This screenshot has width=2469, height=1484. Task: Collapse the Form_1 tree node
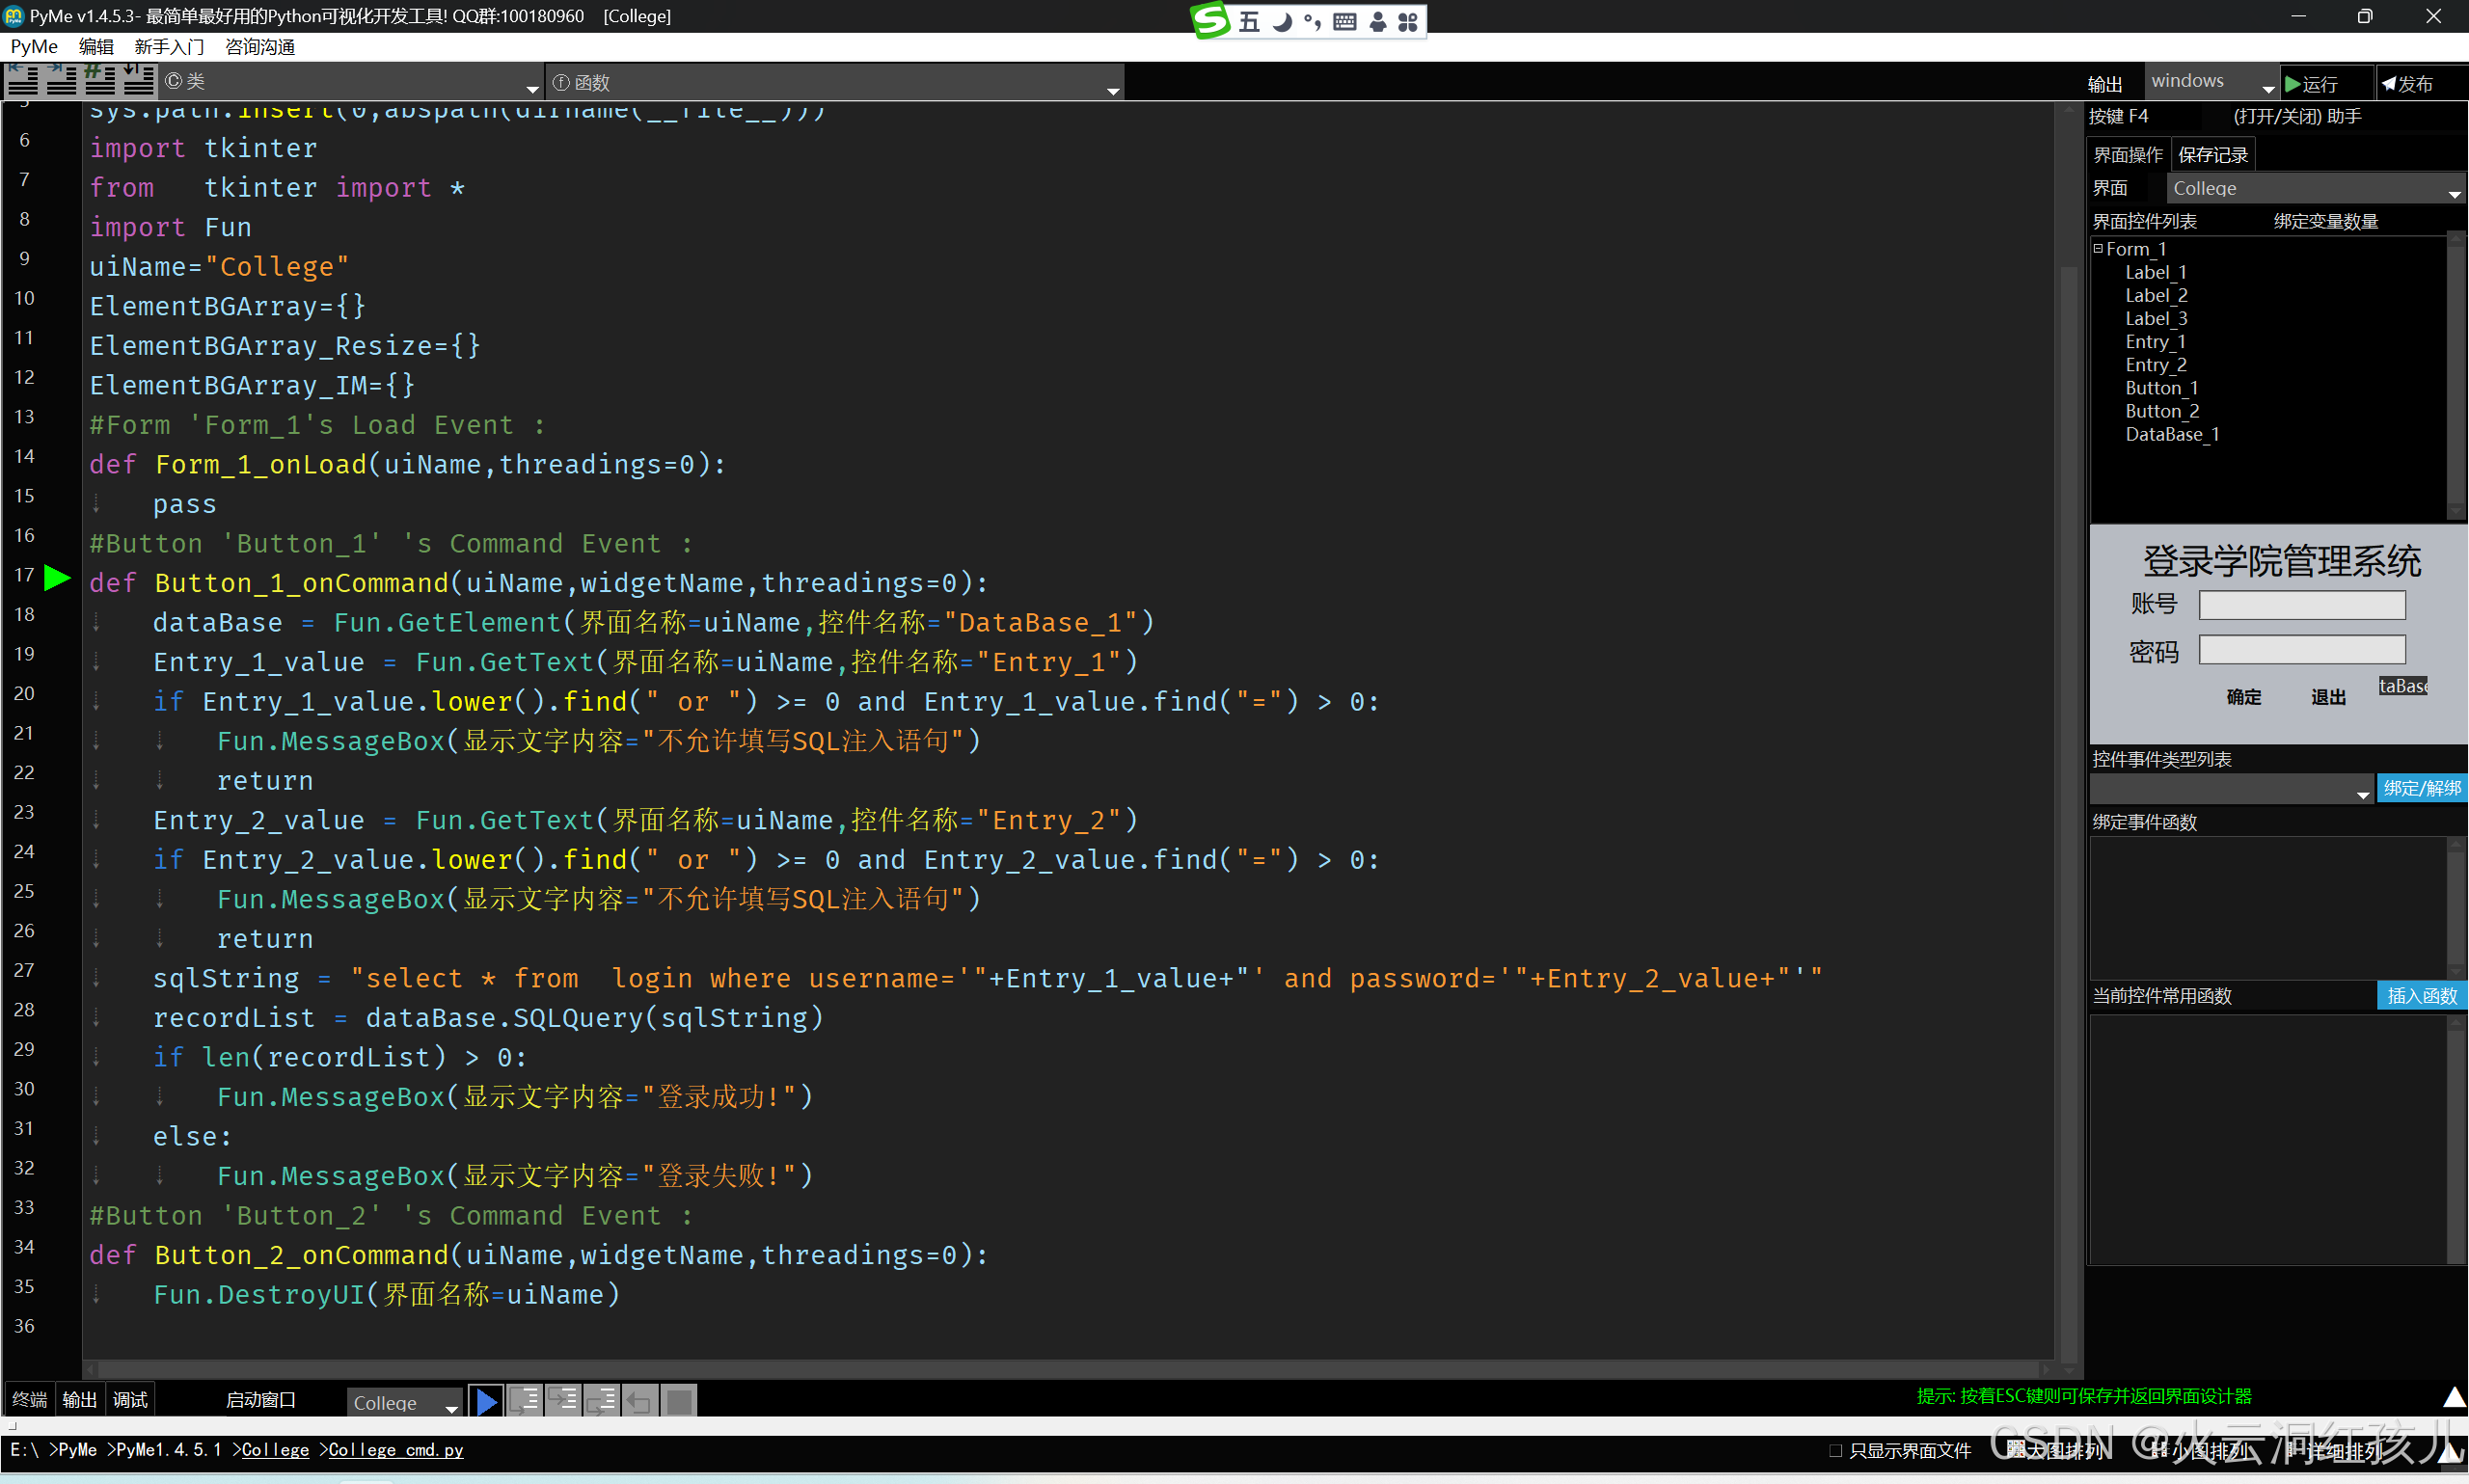pyautogui.click(x=2097, y=248)
